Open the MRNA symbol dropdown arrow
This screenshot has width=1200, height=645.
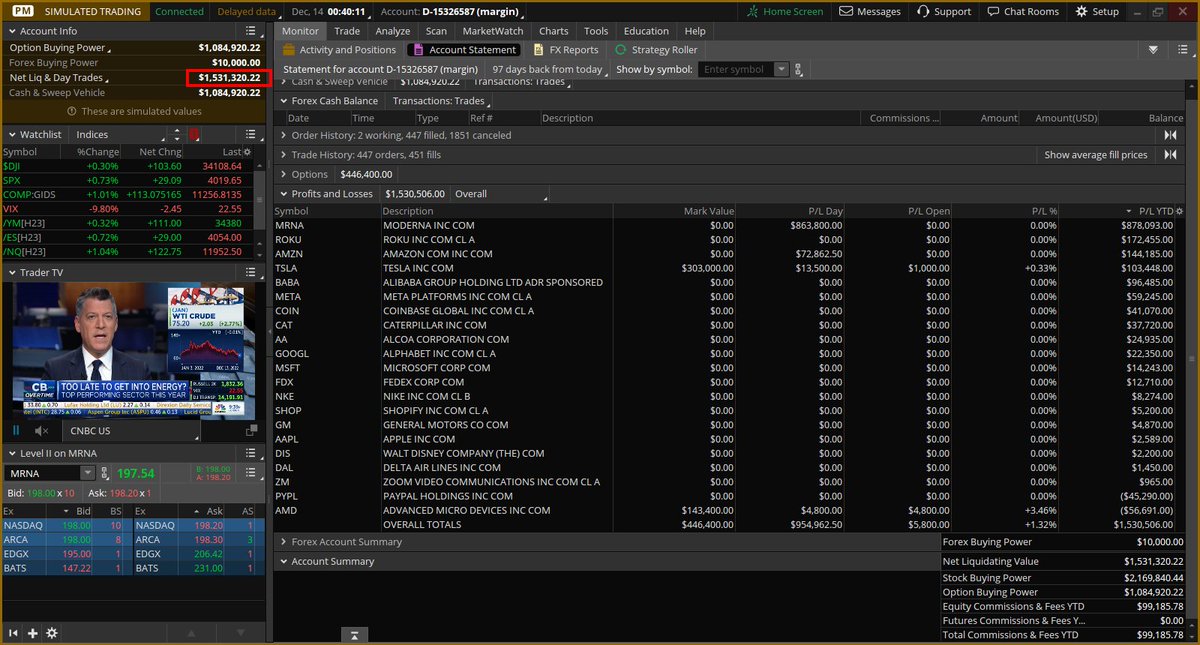[88, 473]
